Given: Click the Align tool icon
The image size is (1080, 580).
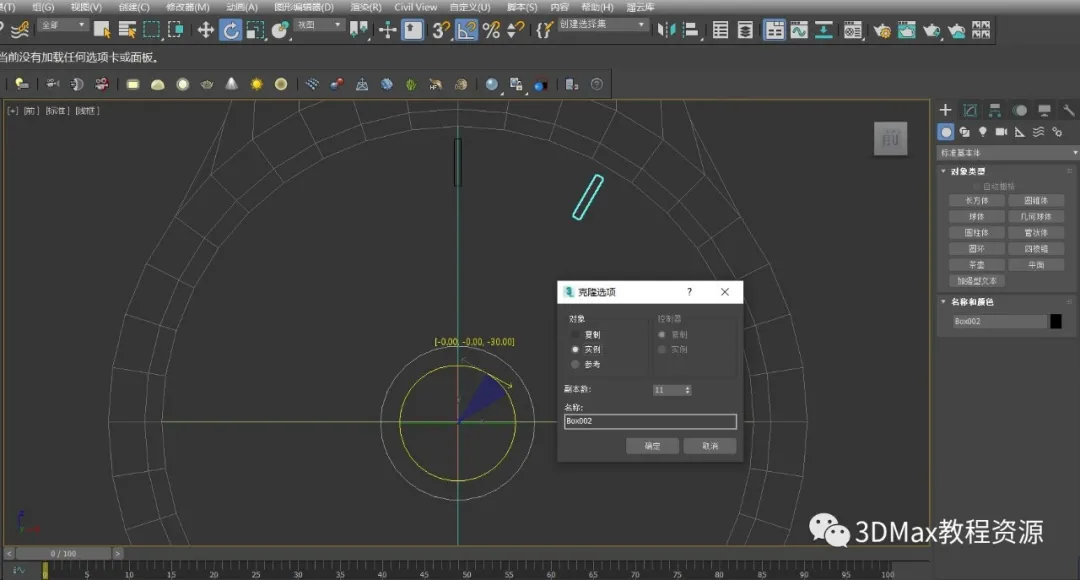Looking at the screenshot, I should 690,30.
